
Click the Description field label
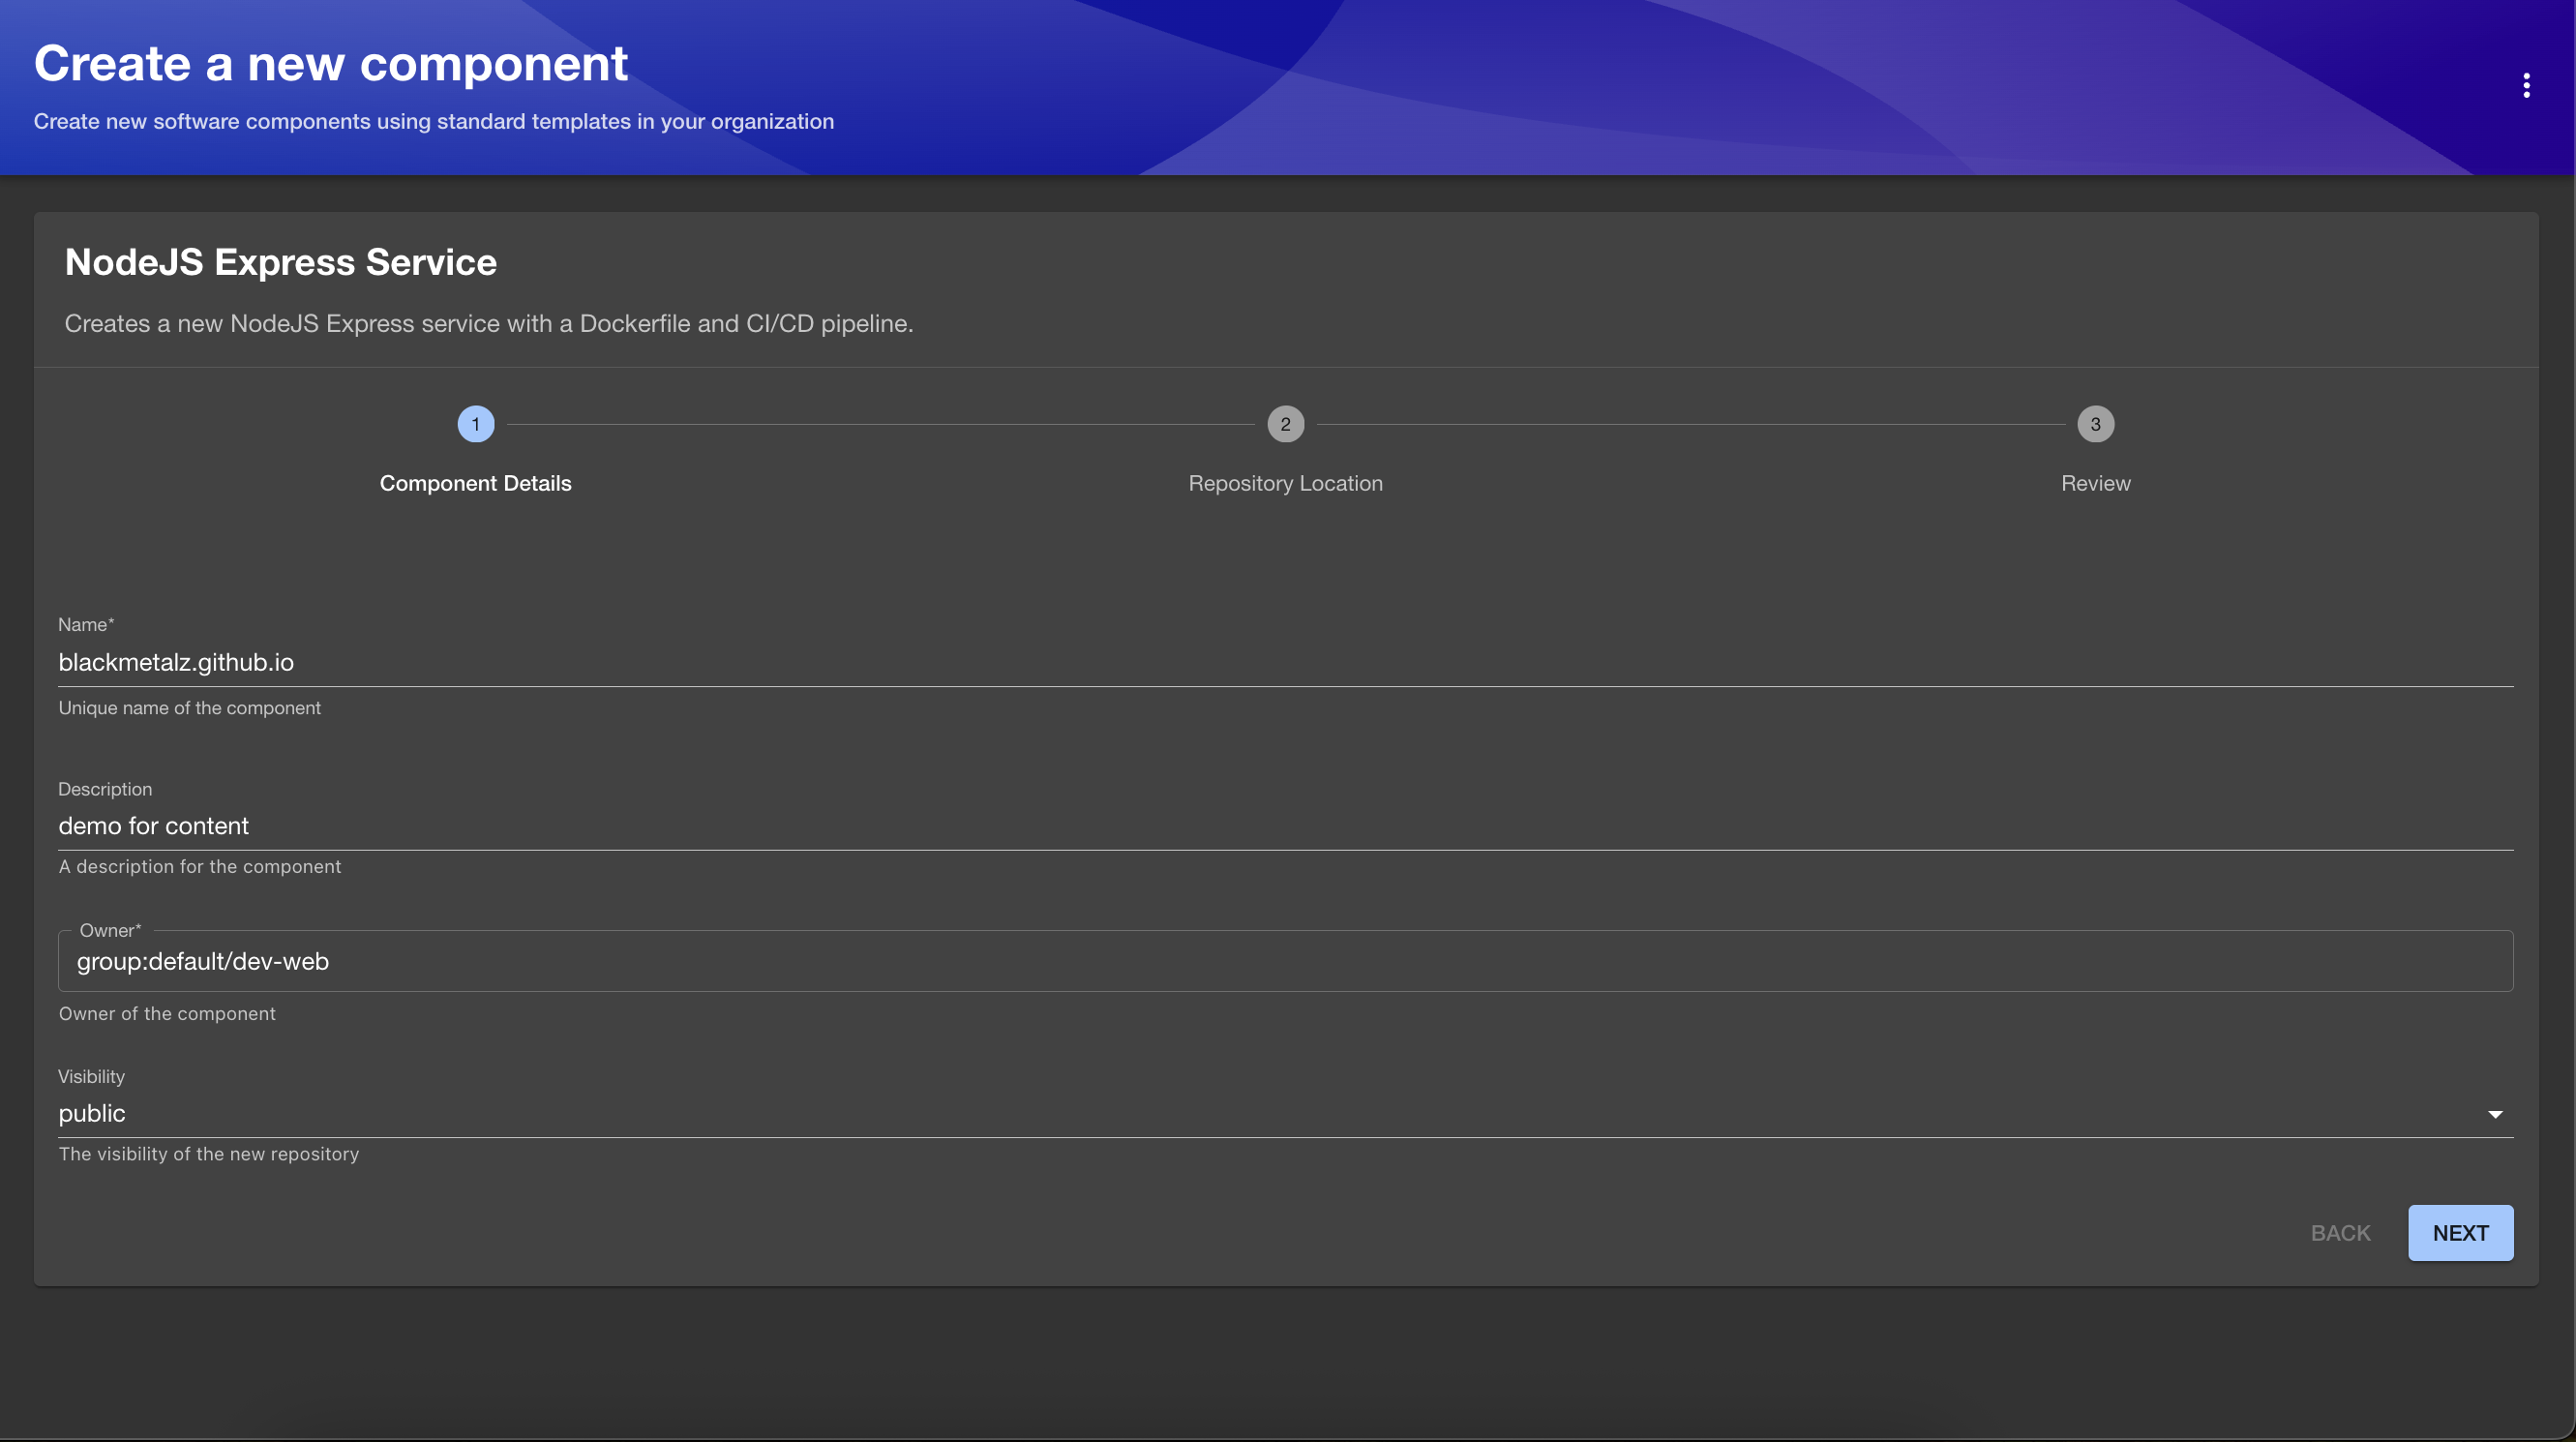click(x=105, y=789)
